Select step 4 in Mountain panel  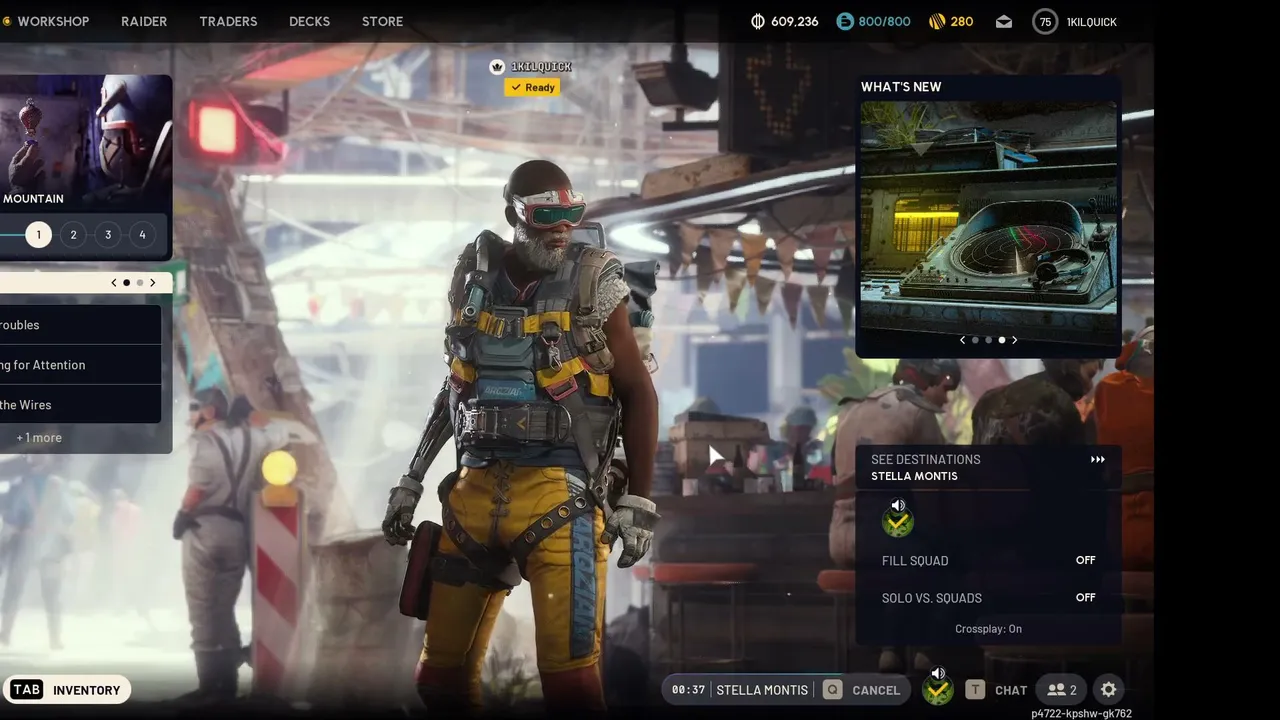click(x=142, y=235)
